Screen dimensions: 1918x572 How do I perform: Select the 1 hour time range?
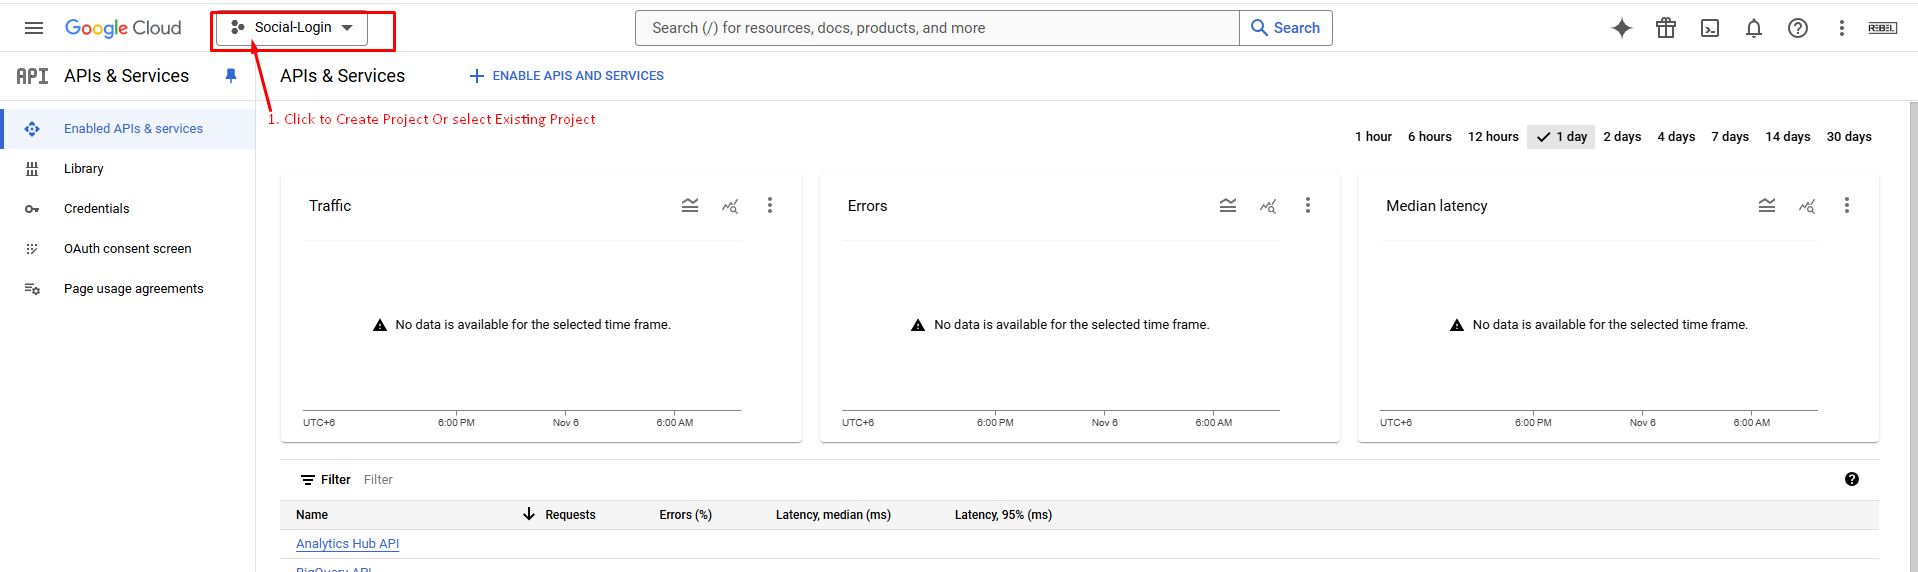(1373, 137)
